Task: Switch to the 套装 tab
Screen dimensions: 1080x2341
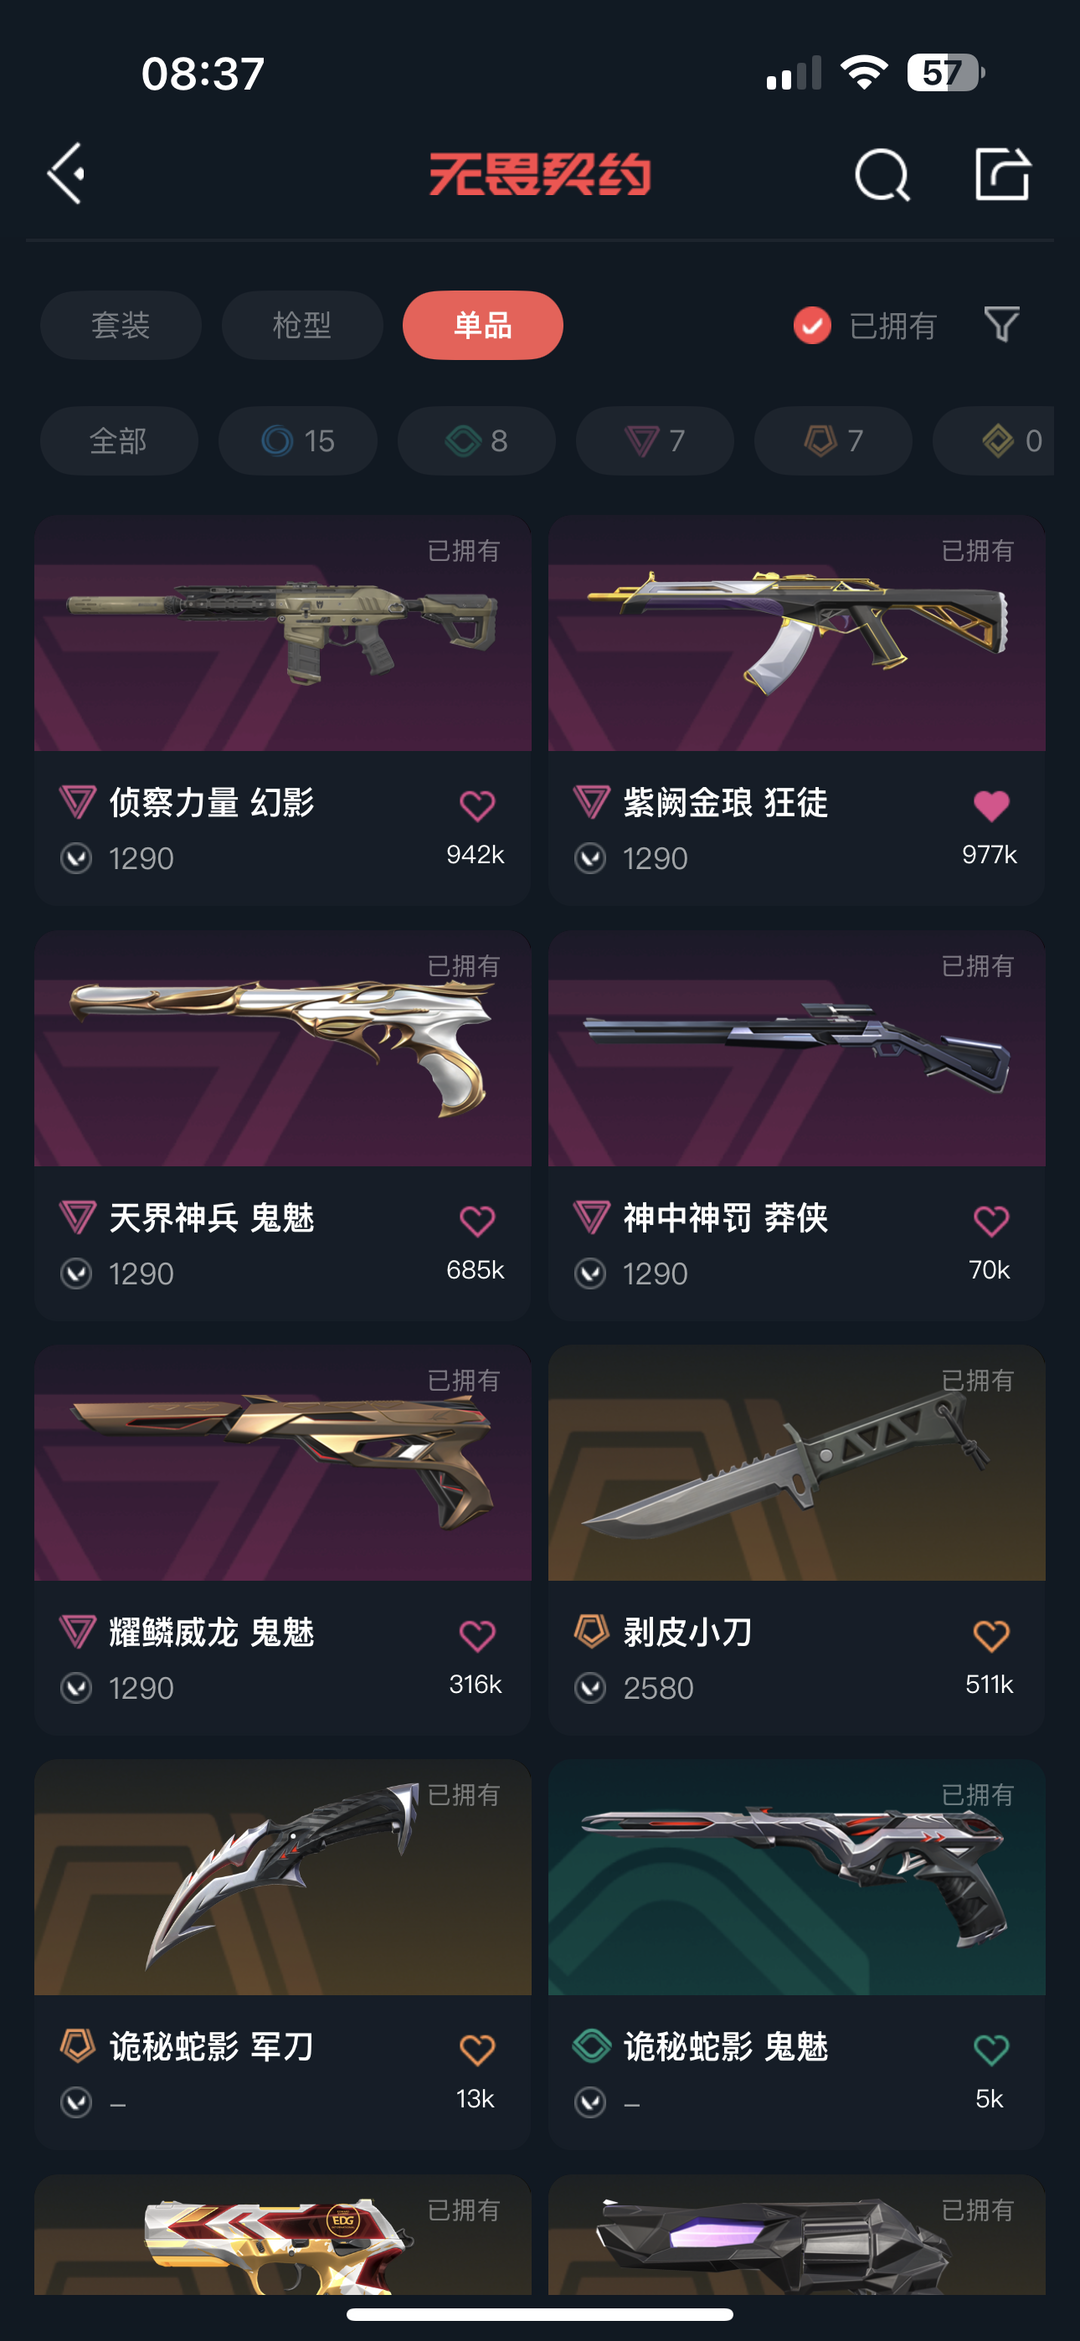Action: [121, 325]
